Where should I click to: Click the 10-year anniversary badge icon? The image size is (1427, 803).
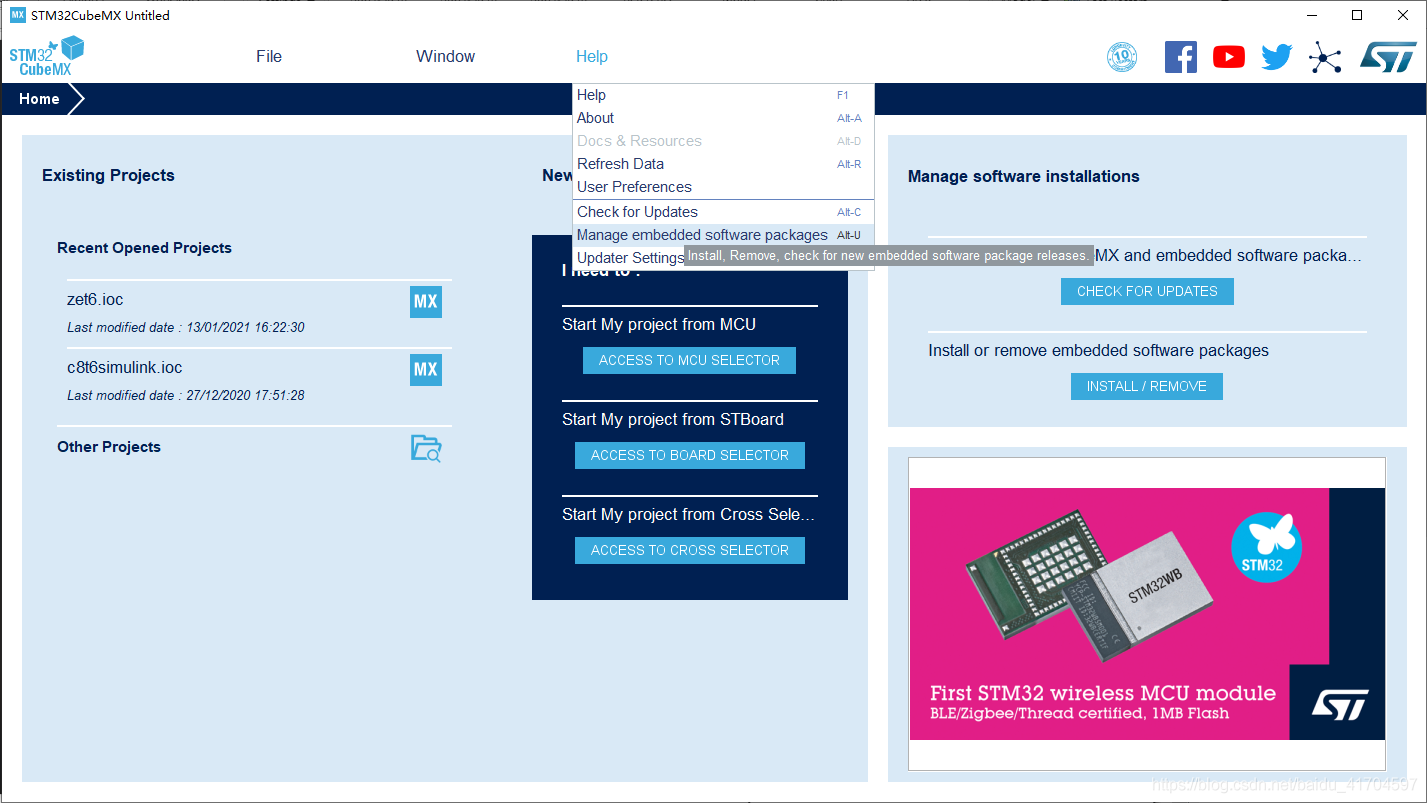(1122, 57)
